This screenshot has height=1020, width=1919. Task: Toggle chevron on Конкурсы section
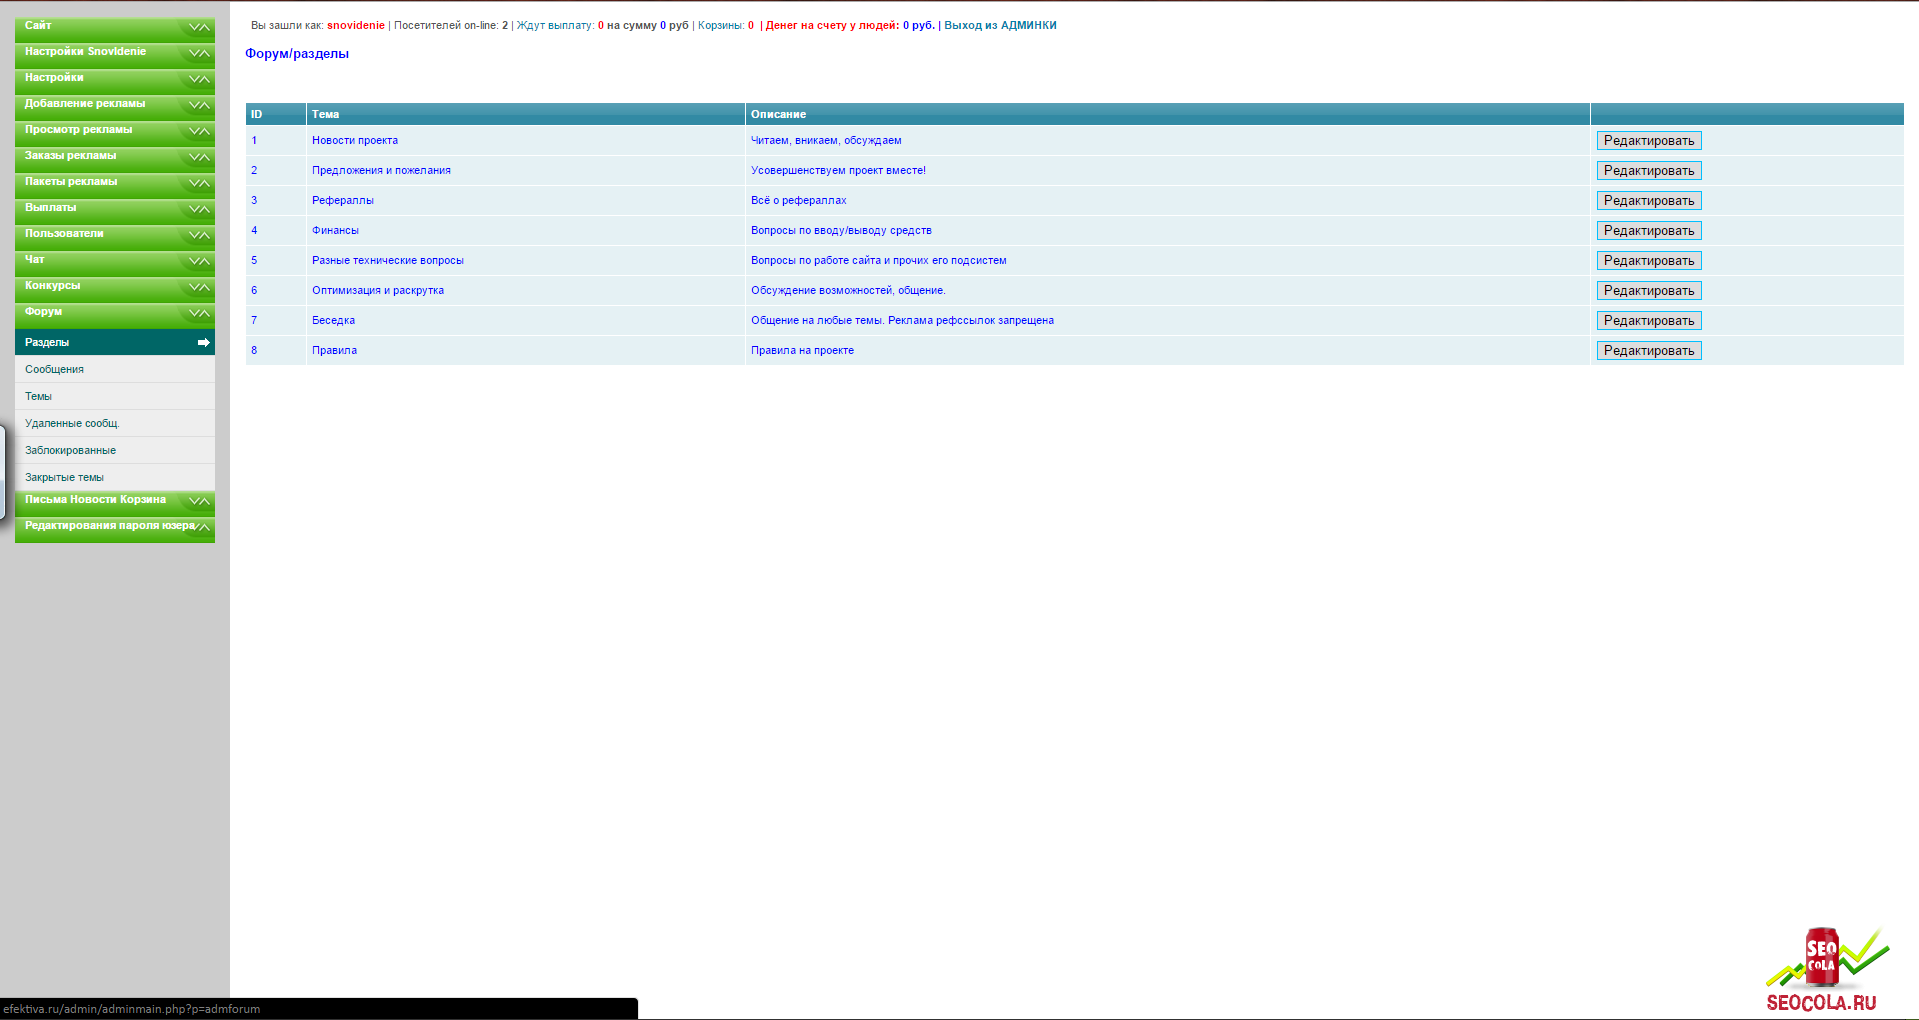point(199,287)
